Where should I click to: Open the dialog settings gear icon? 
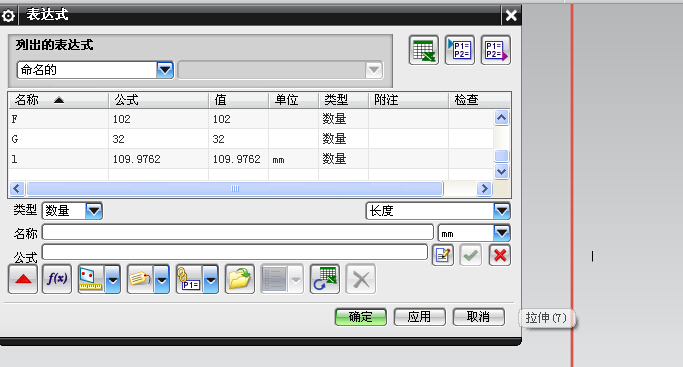8,16
